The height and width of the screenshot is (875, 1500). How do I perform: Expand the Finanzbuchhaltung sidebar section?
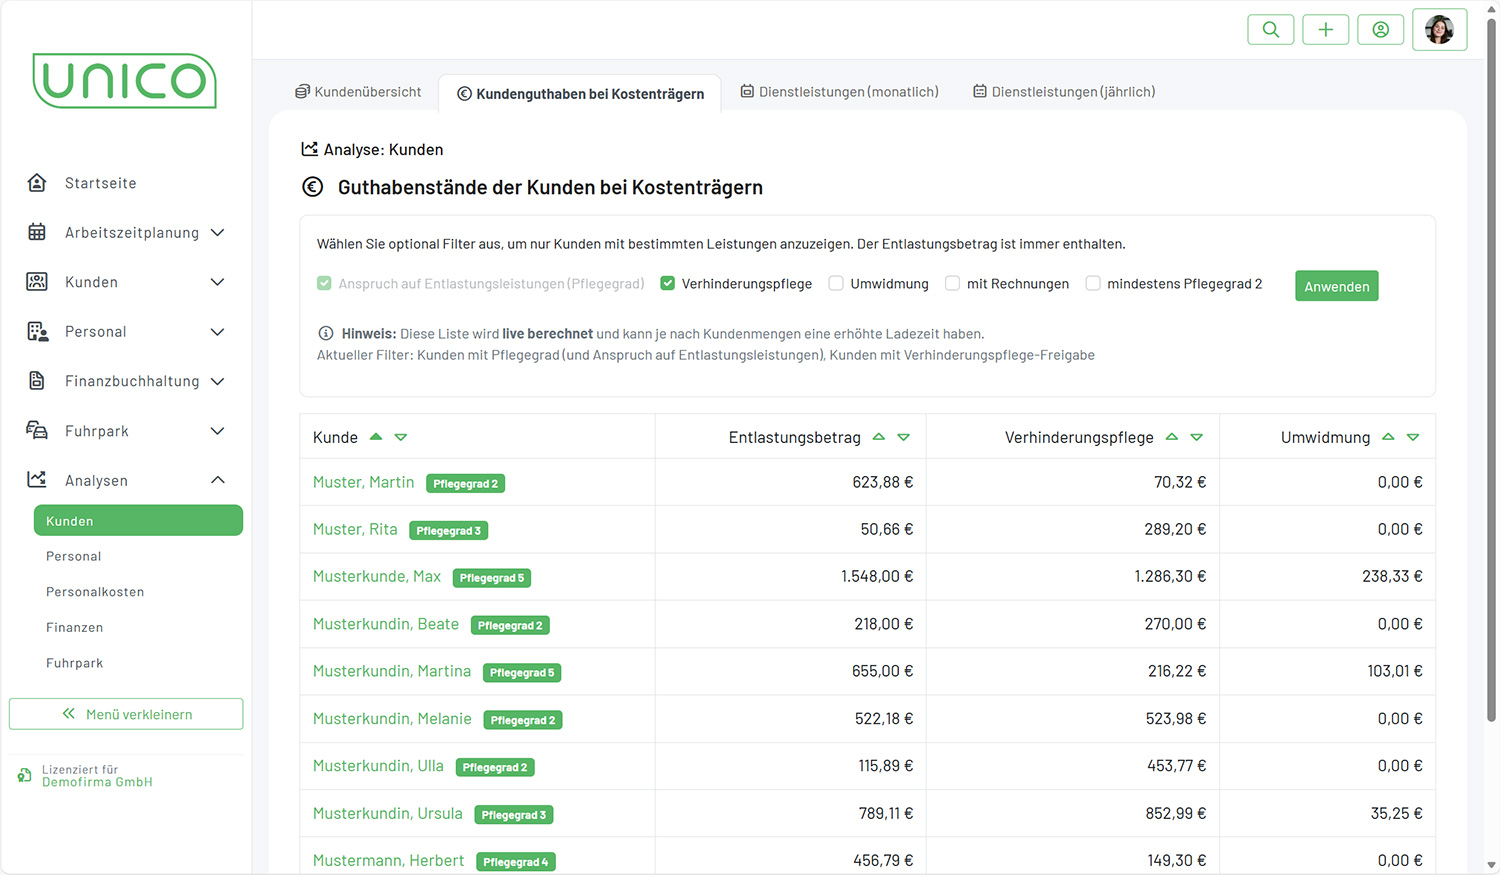tap(217, 381)
